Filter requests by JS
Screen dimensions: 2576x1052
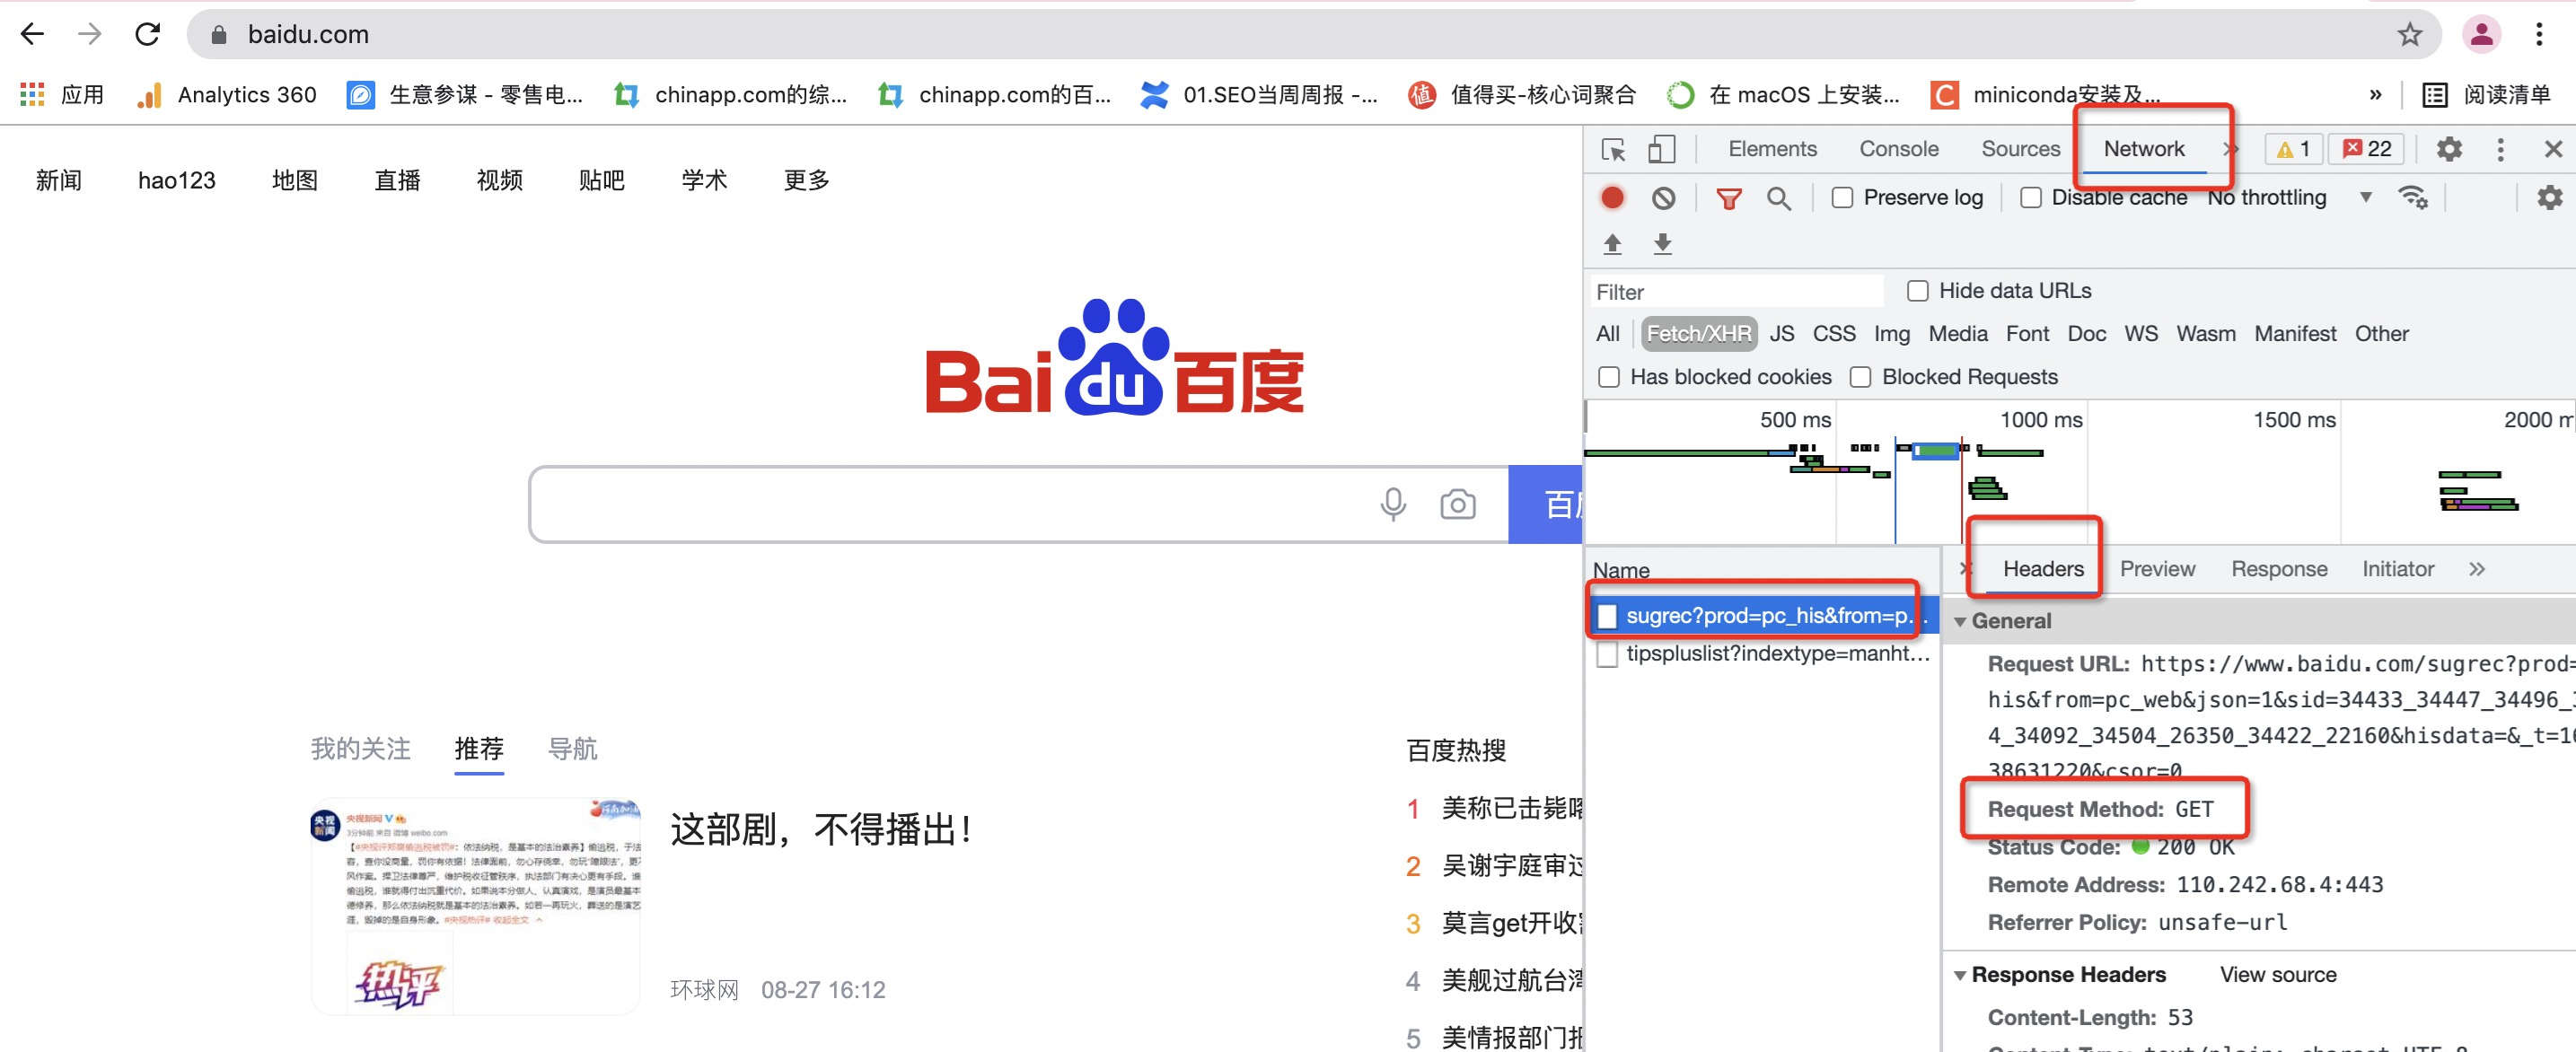tap(1781, 334)
